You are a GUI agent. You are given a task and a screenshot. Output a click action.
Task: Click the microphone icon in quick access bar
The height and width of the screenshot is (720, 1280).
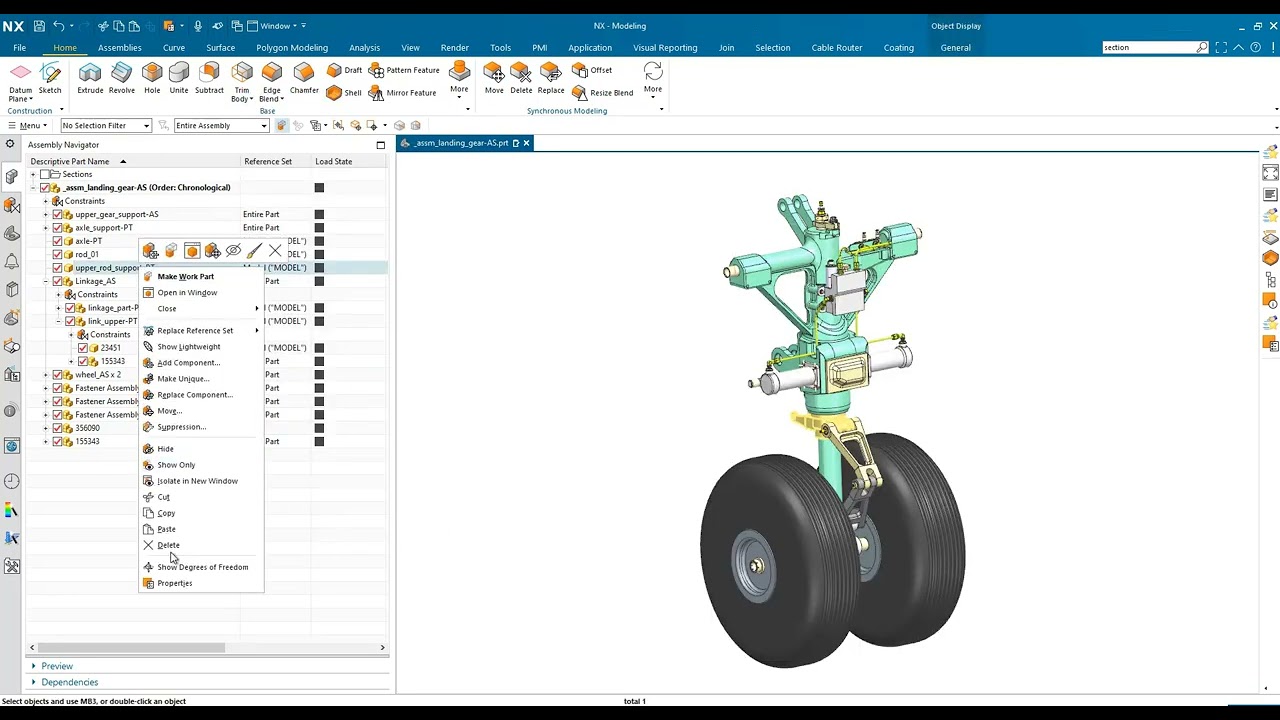click(x=198, y=26)
